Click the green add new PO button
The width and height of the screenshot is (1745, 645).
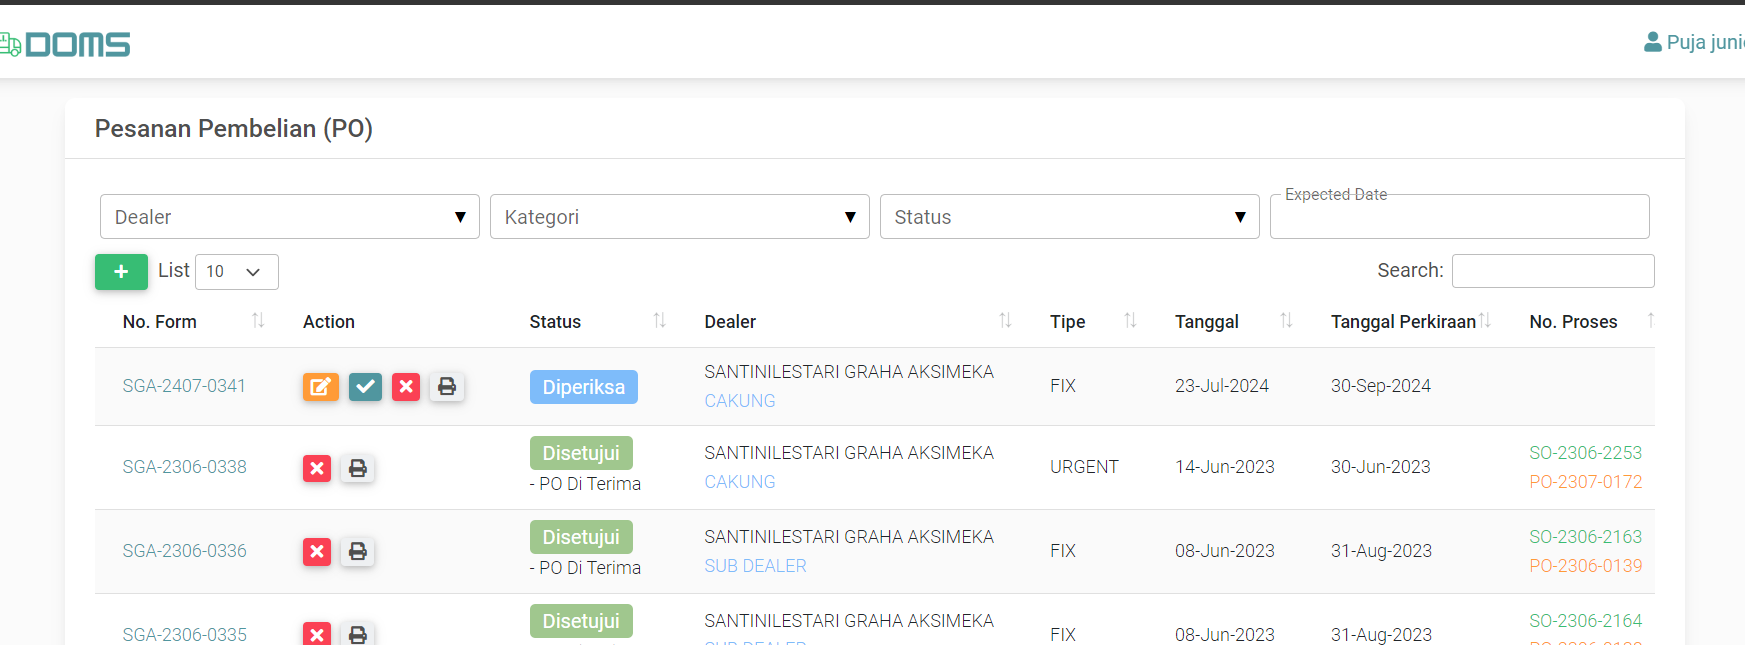[x=121, y=272]
